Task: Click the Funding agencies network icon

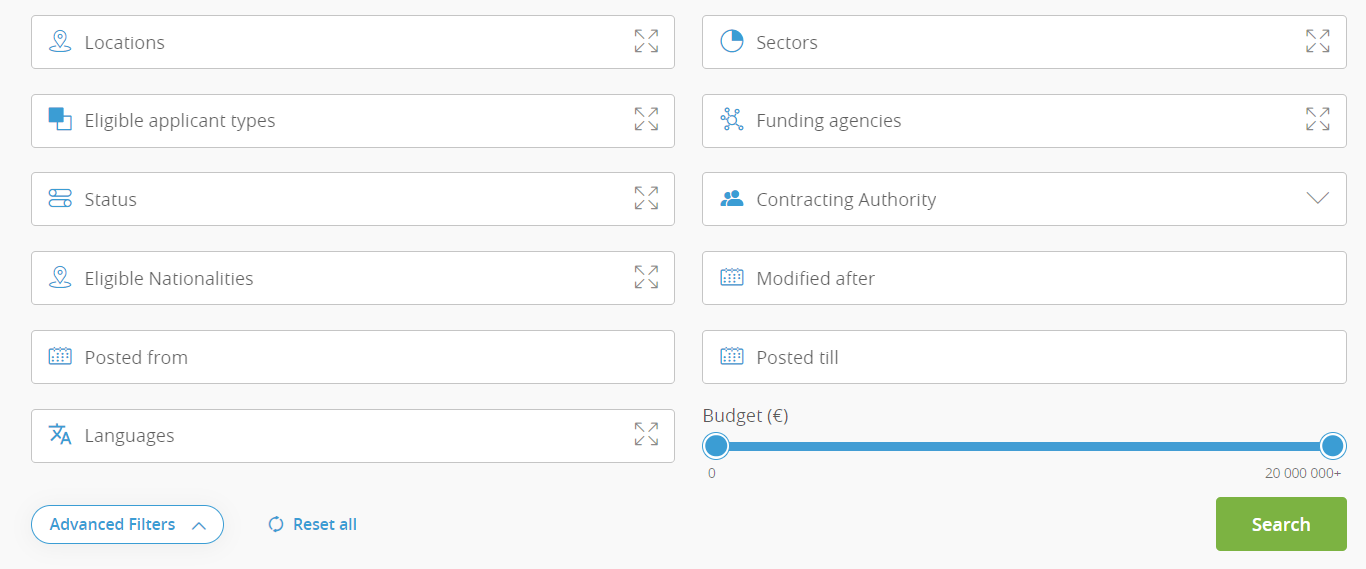Action: [732, 120]
